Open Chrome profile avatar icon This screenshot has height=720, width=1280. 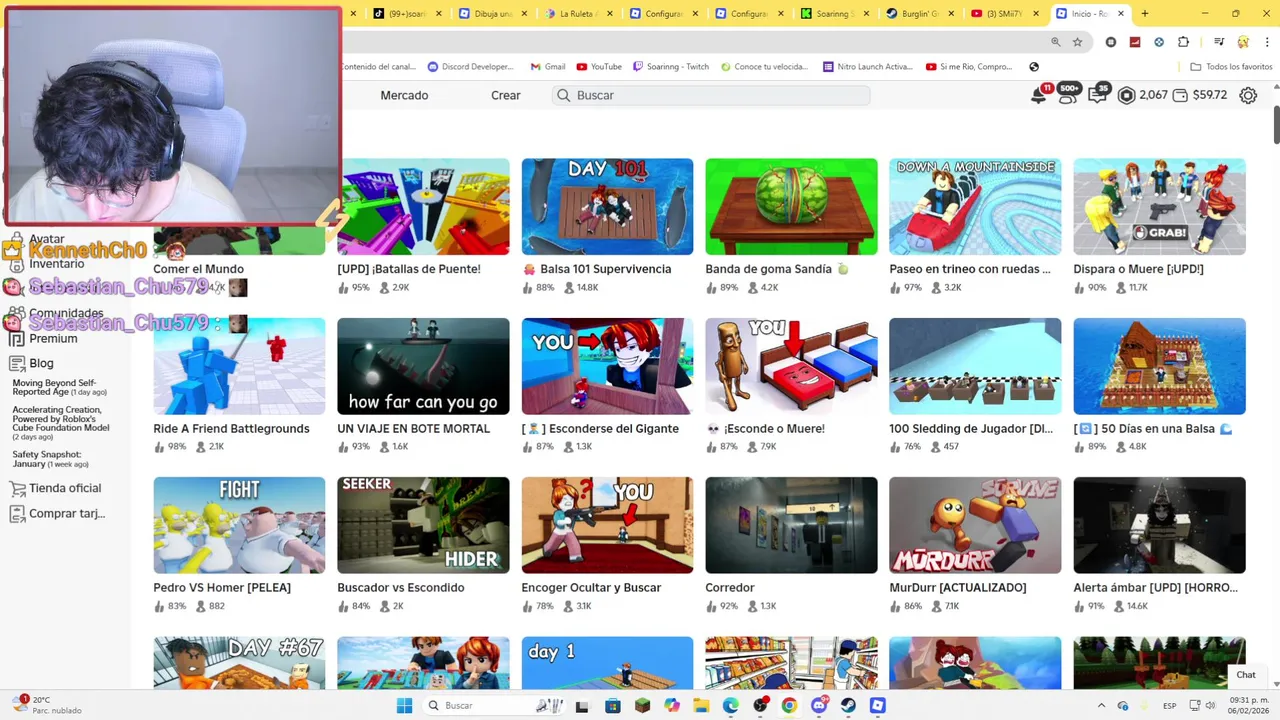click(1243, 42)
